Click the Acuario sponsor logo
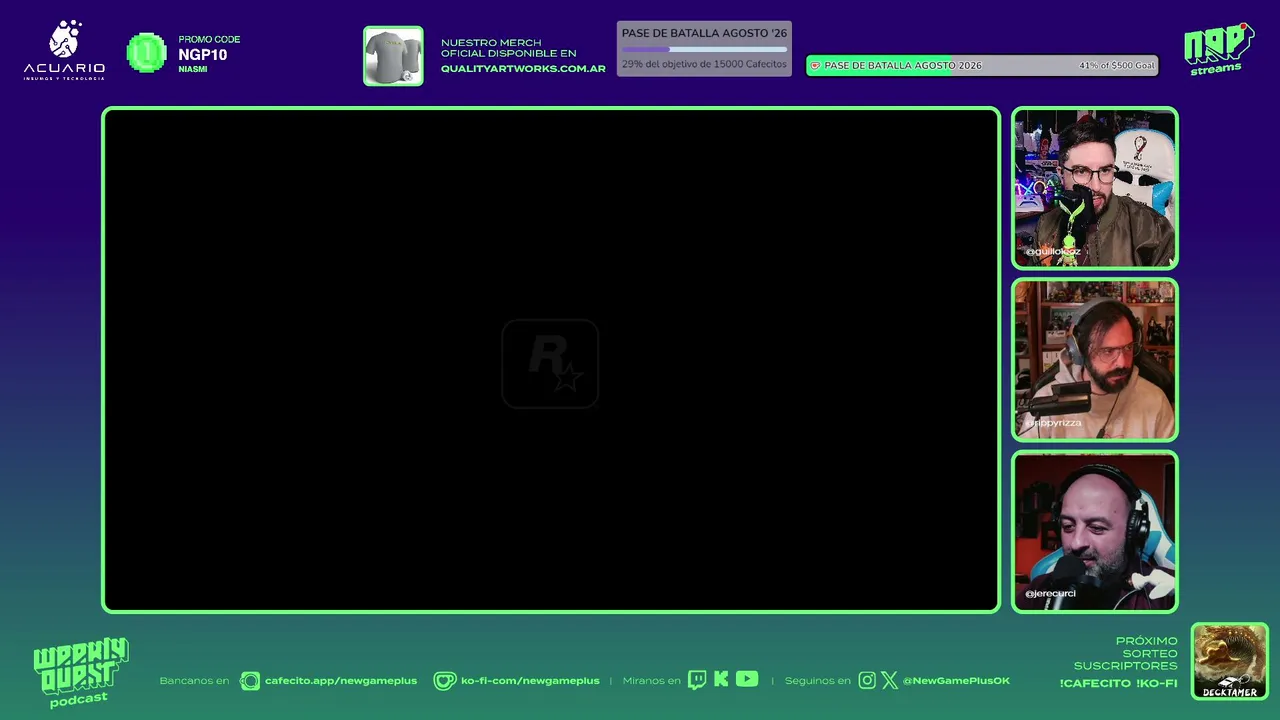The image size is (1280, 720). (x=64, y=50)
